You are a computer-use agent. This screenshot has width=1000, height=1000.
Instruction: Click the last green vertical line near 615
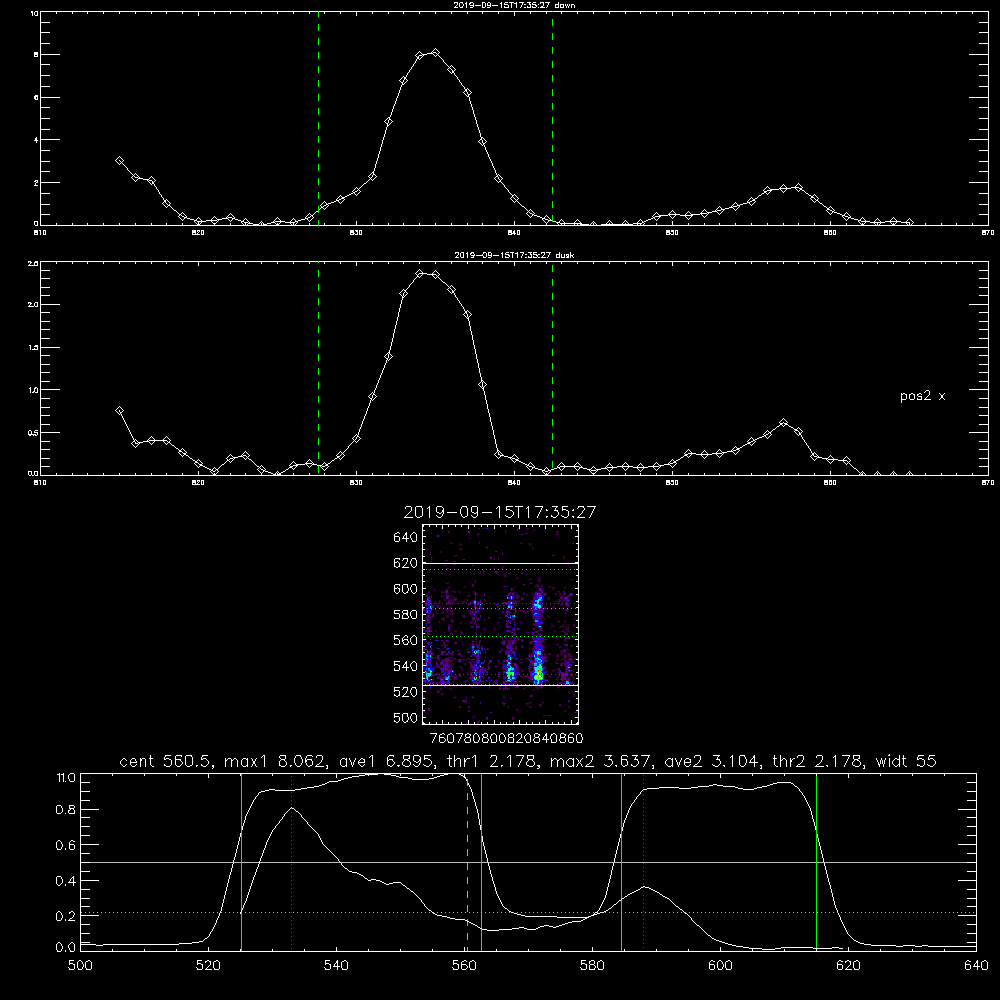tap(816, 861)
